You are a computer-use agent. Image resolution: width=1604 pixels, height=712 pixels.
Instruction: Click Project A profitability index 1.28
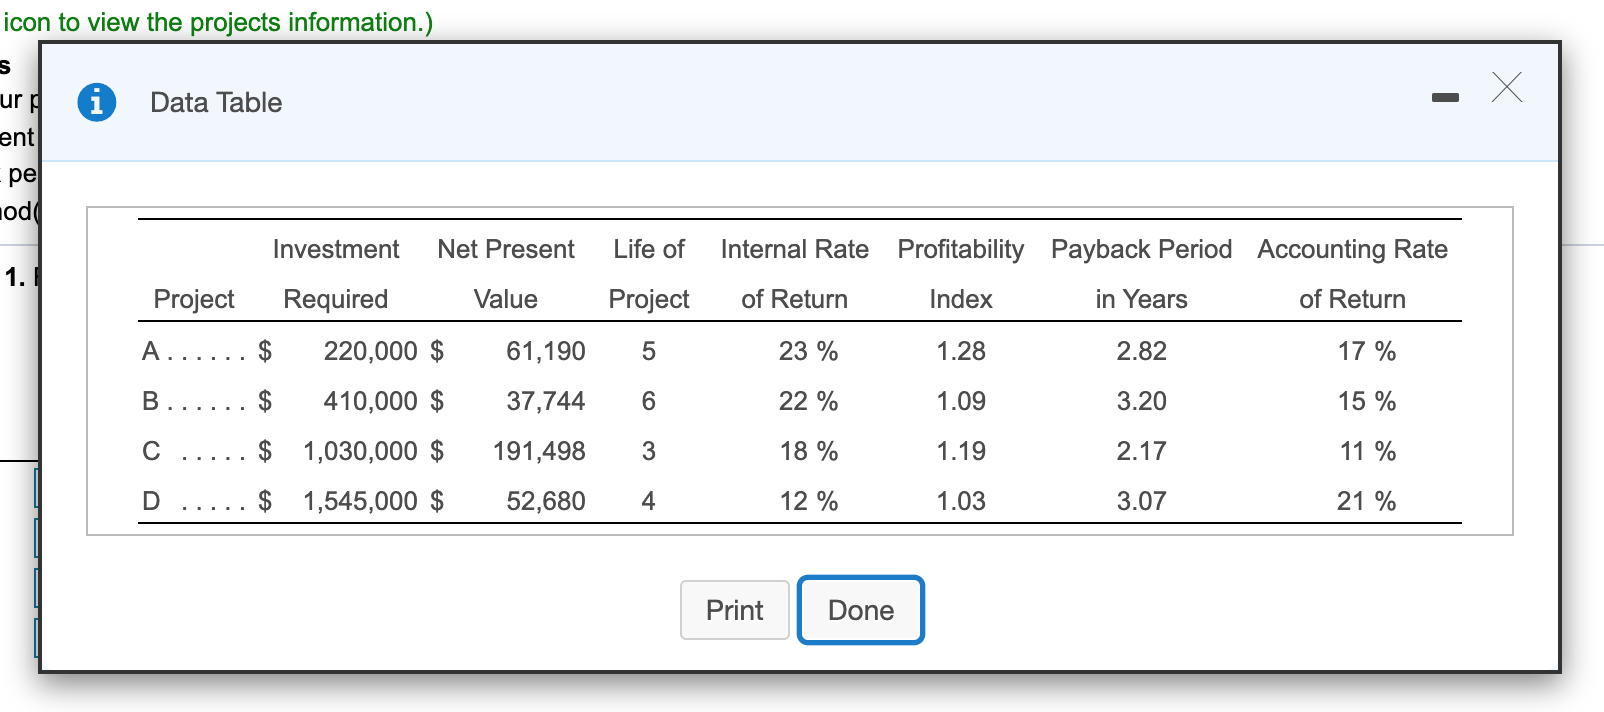pos(961,351)
